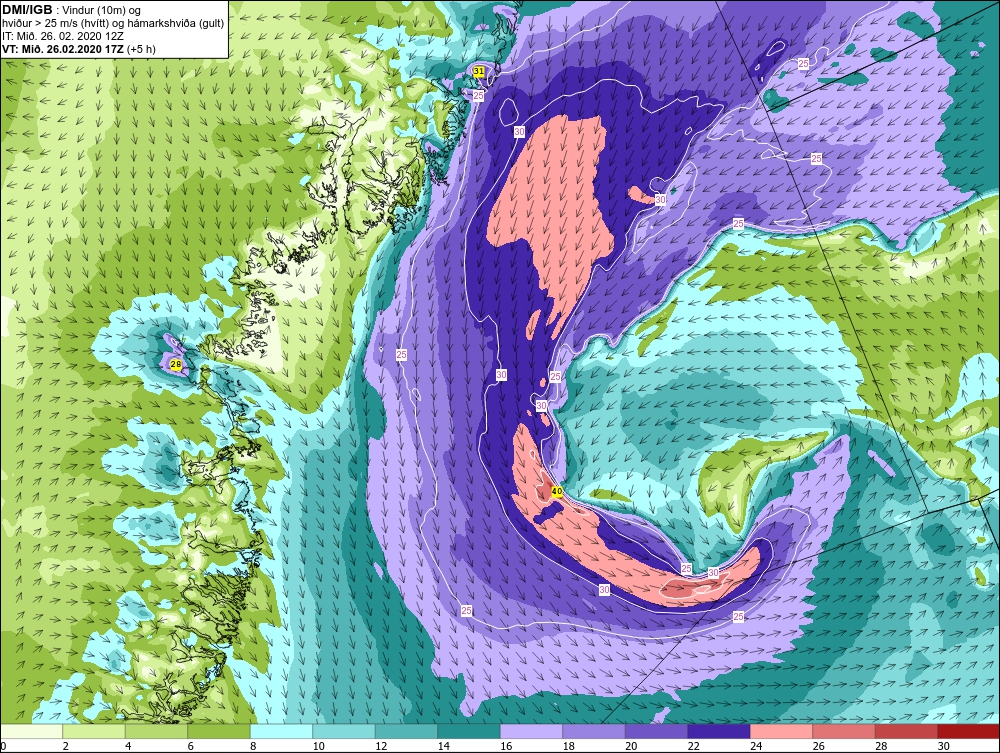
Task: Select the 2–4 m/s legend swatch
Action: point(94,731)
